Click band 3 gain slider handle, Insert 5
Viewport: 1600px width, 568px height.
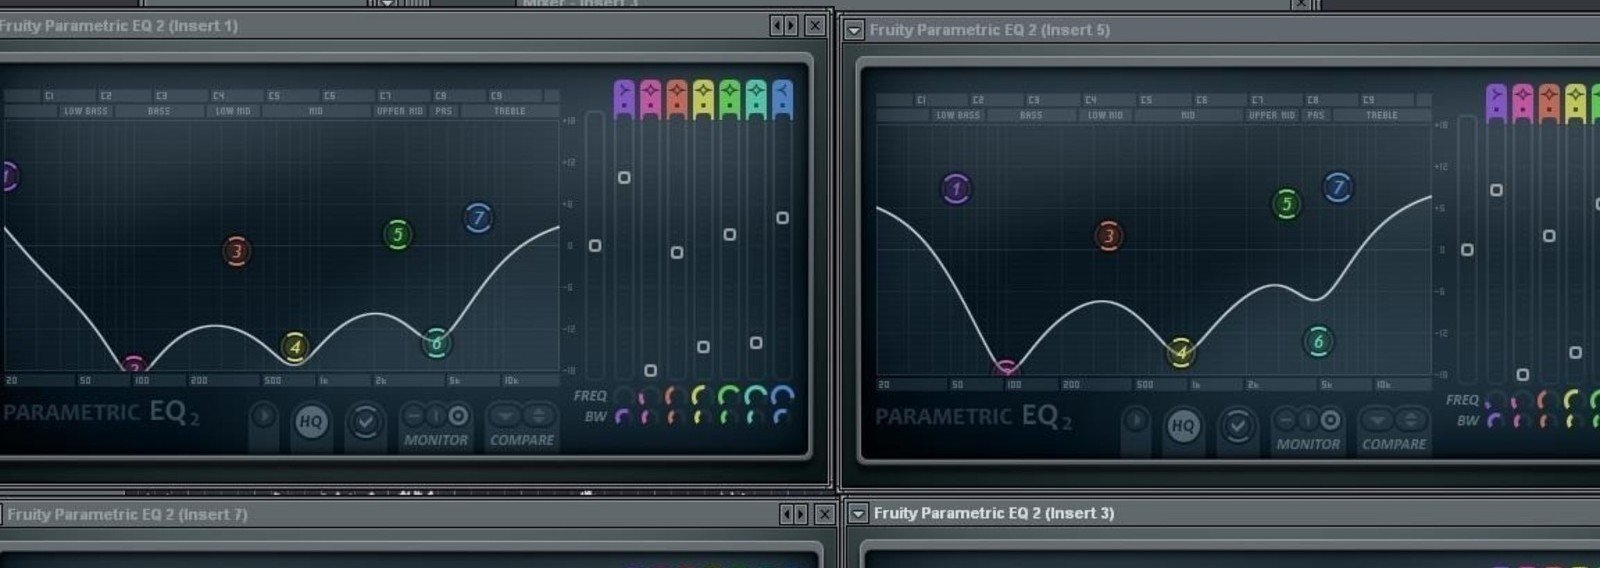tap(1549, 236)
